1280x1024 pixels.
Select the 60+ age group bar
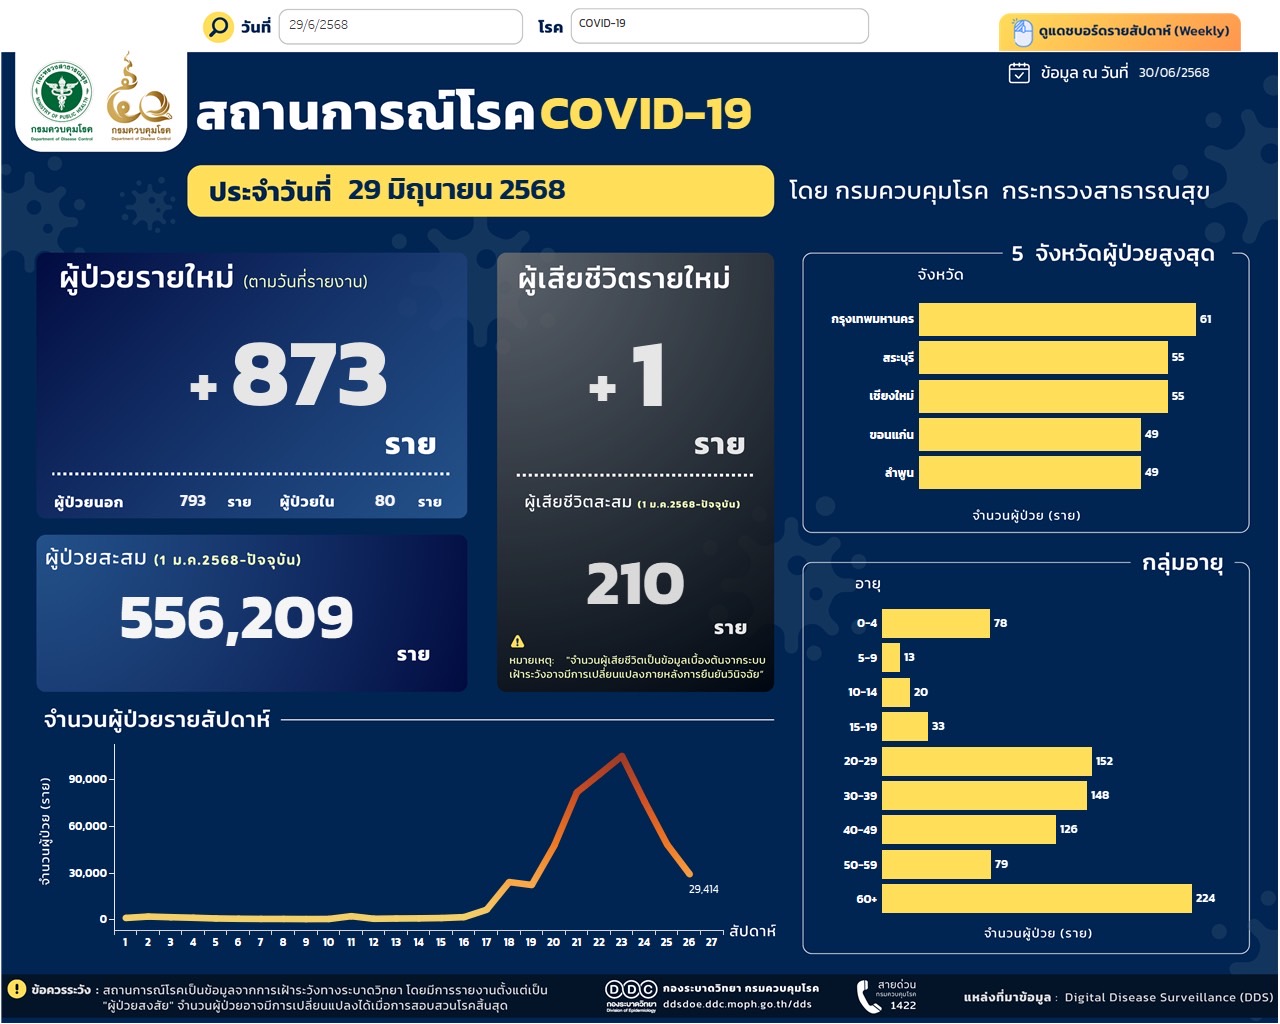[x=1037, y=898]
